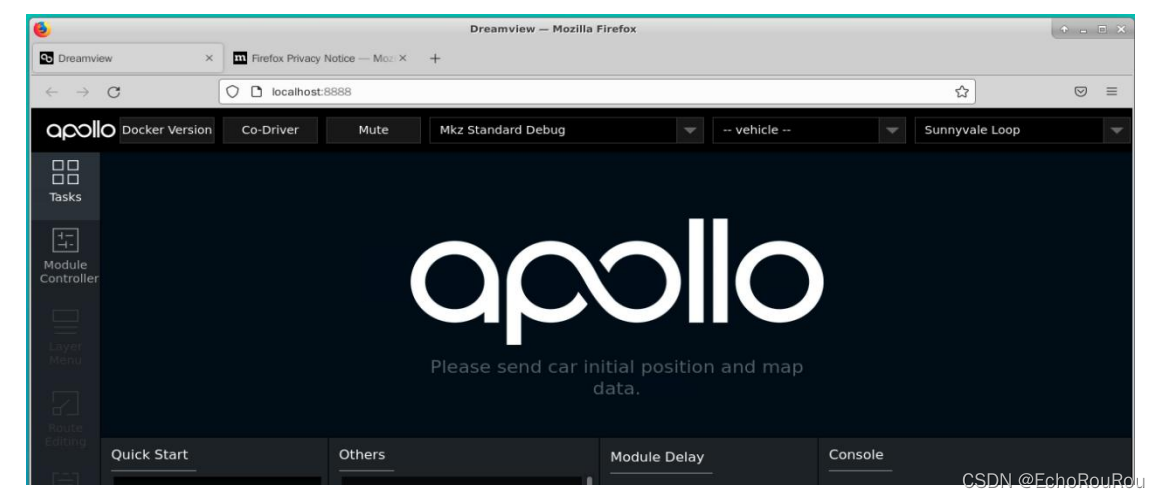Click the Docker Version button
The width and height of the screenshot is (1160, 498).
click(166, 130)
